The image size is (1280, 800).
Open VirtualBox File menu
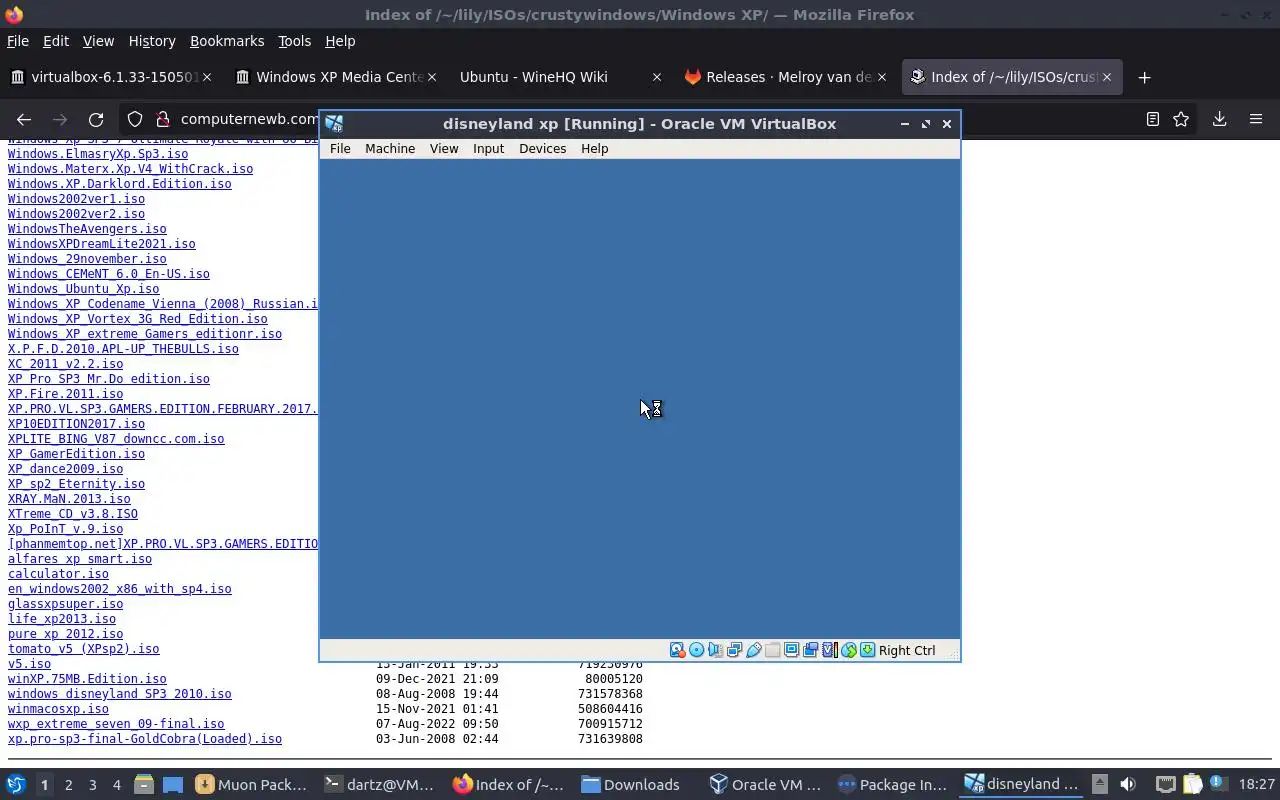340,148
